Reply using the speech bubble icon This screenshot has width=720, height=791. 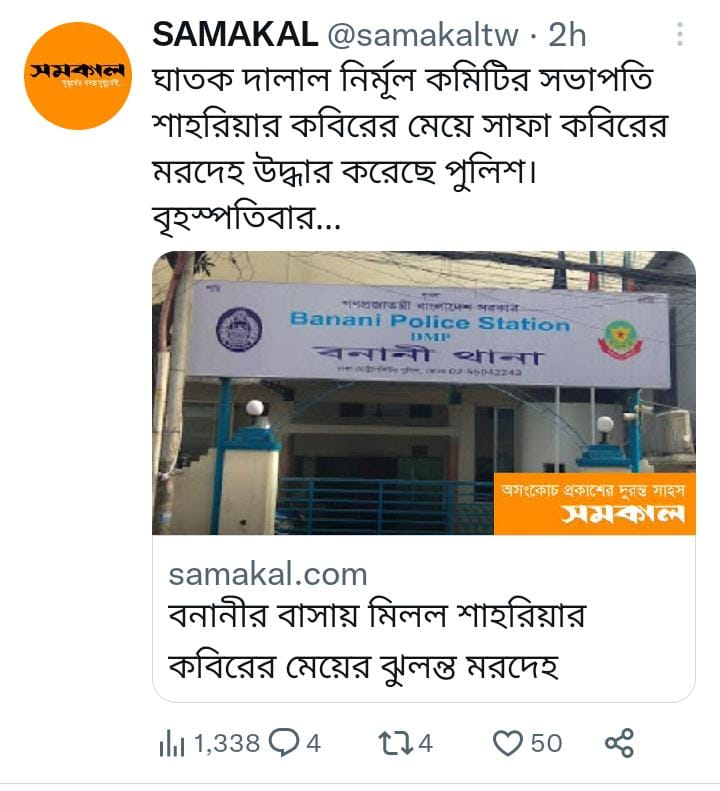284,744
